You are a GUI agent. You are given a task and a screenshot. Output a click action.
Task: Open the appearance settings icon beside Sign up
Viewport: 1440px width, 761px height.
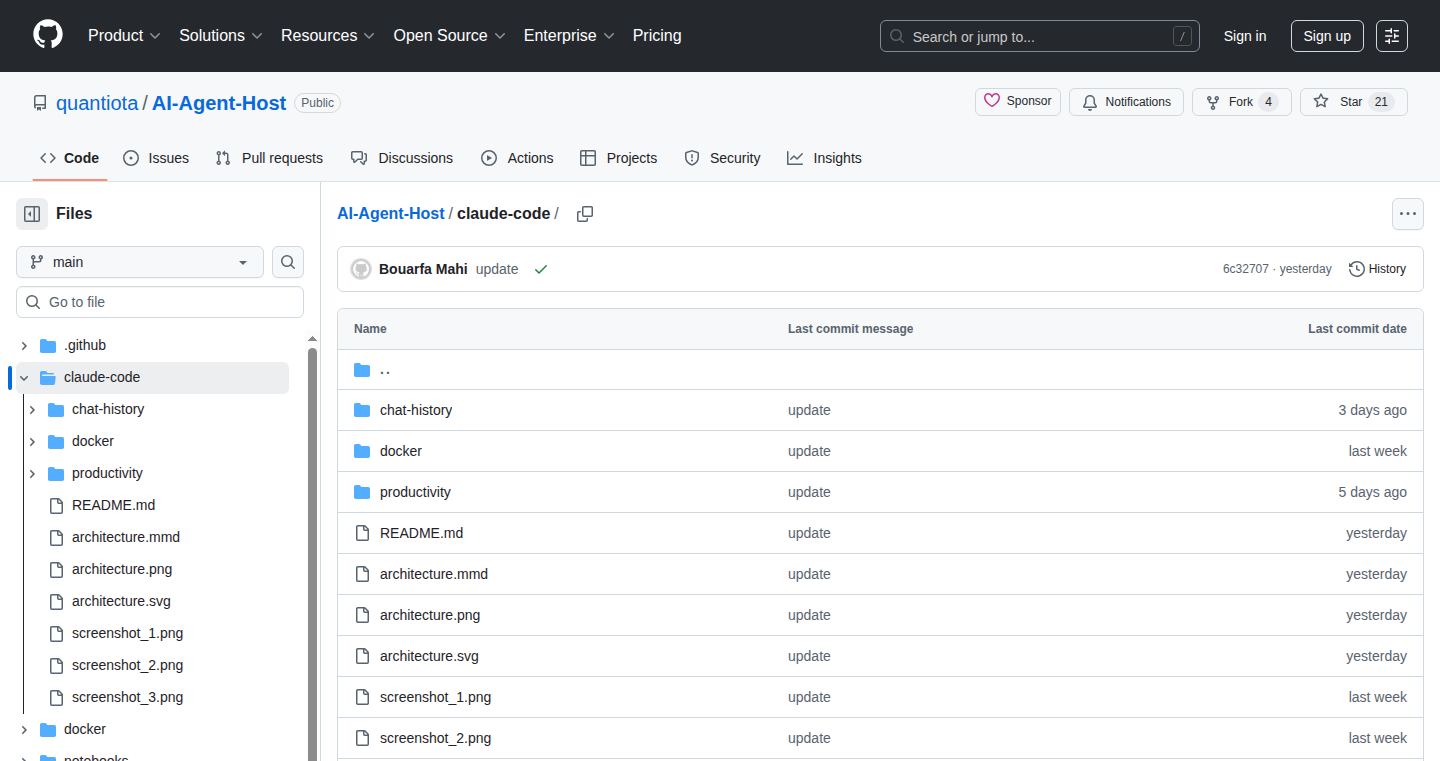click(x=1392, y=36)
